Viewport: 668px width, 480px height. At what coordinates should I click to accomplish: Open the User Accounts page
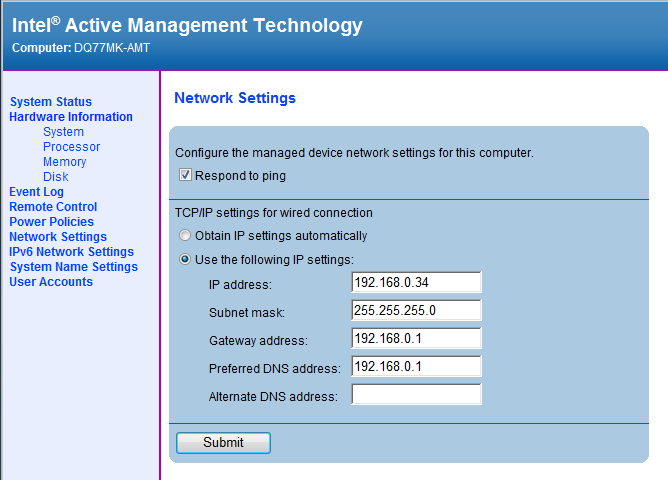point(51,282)
